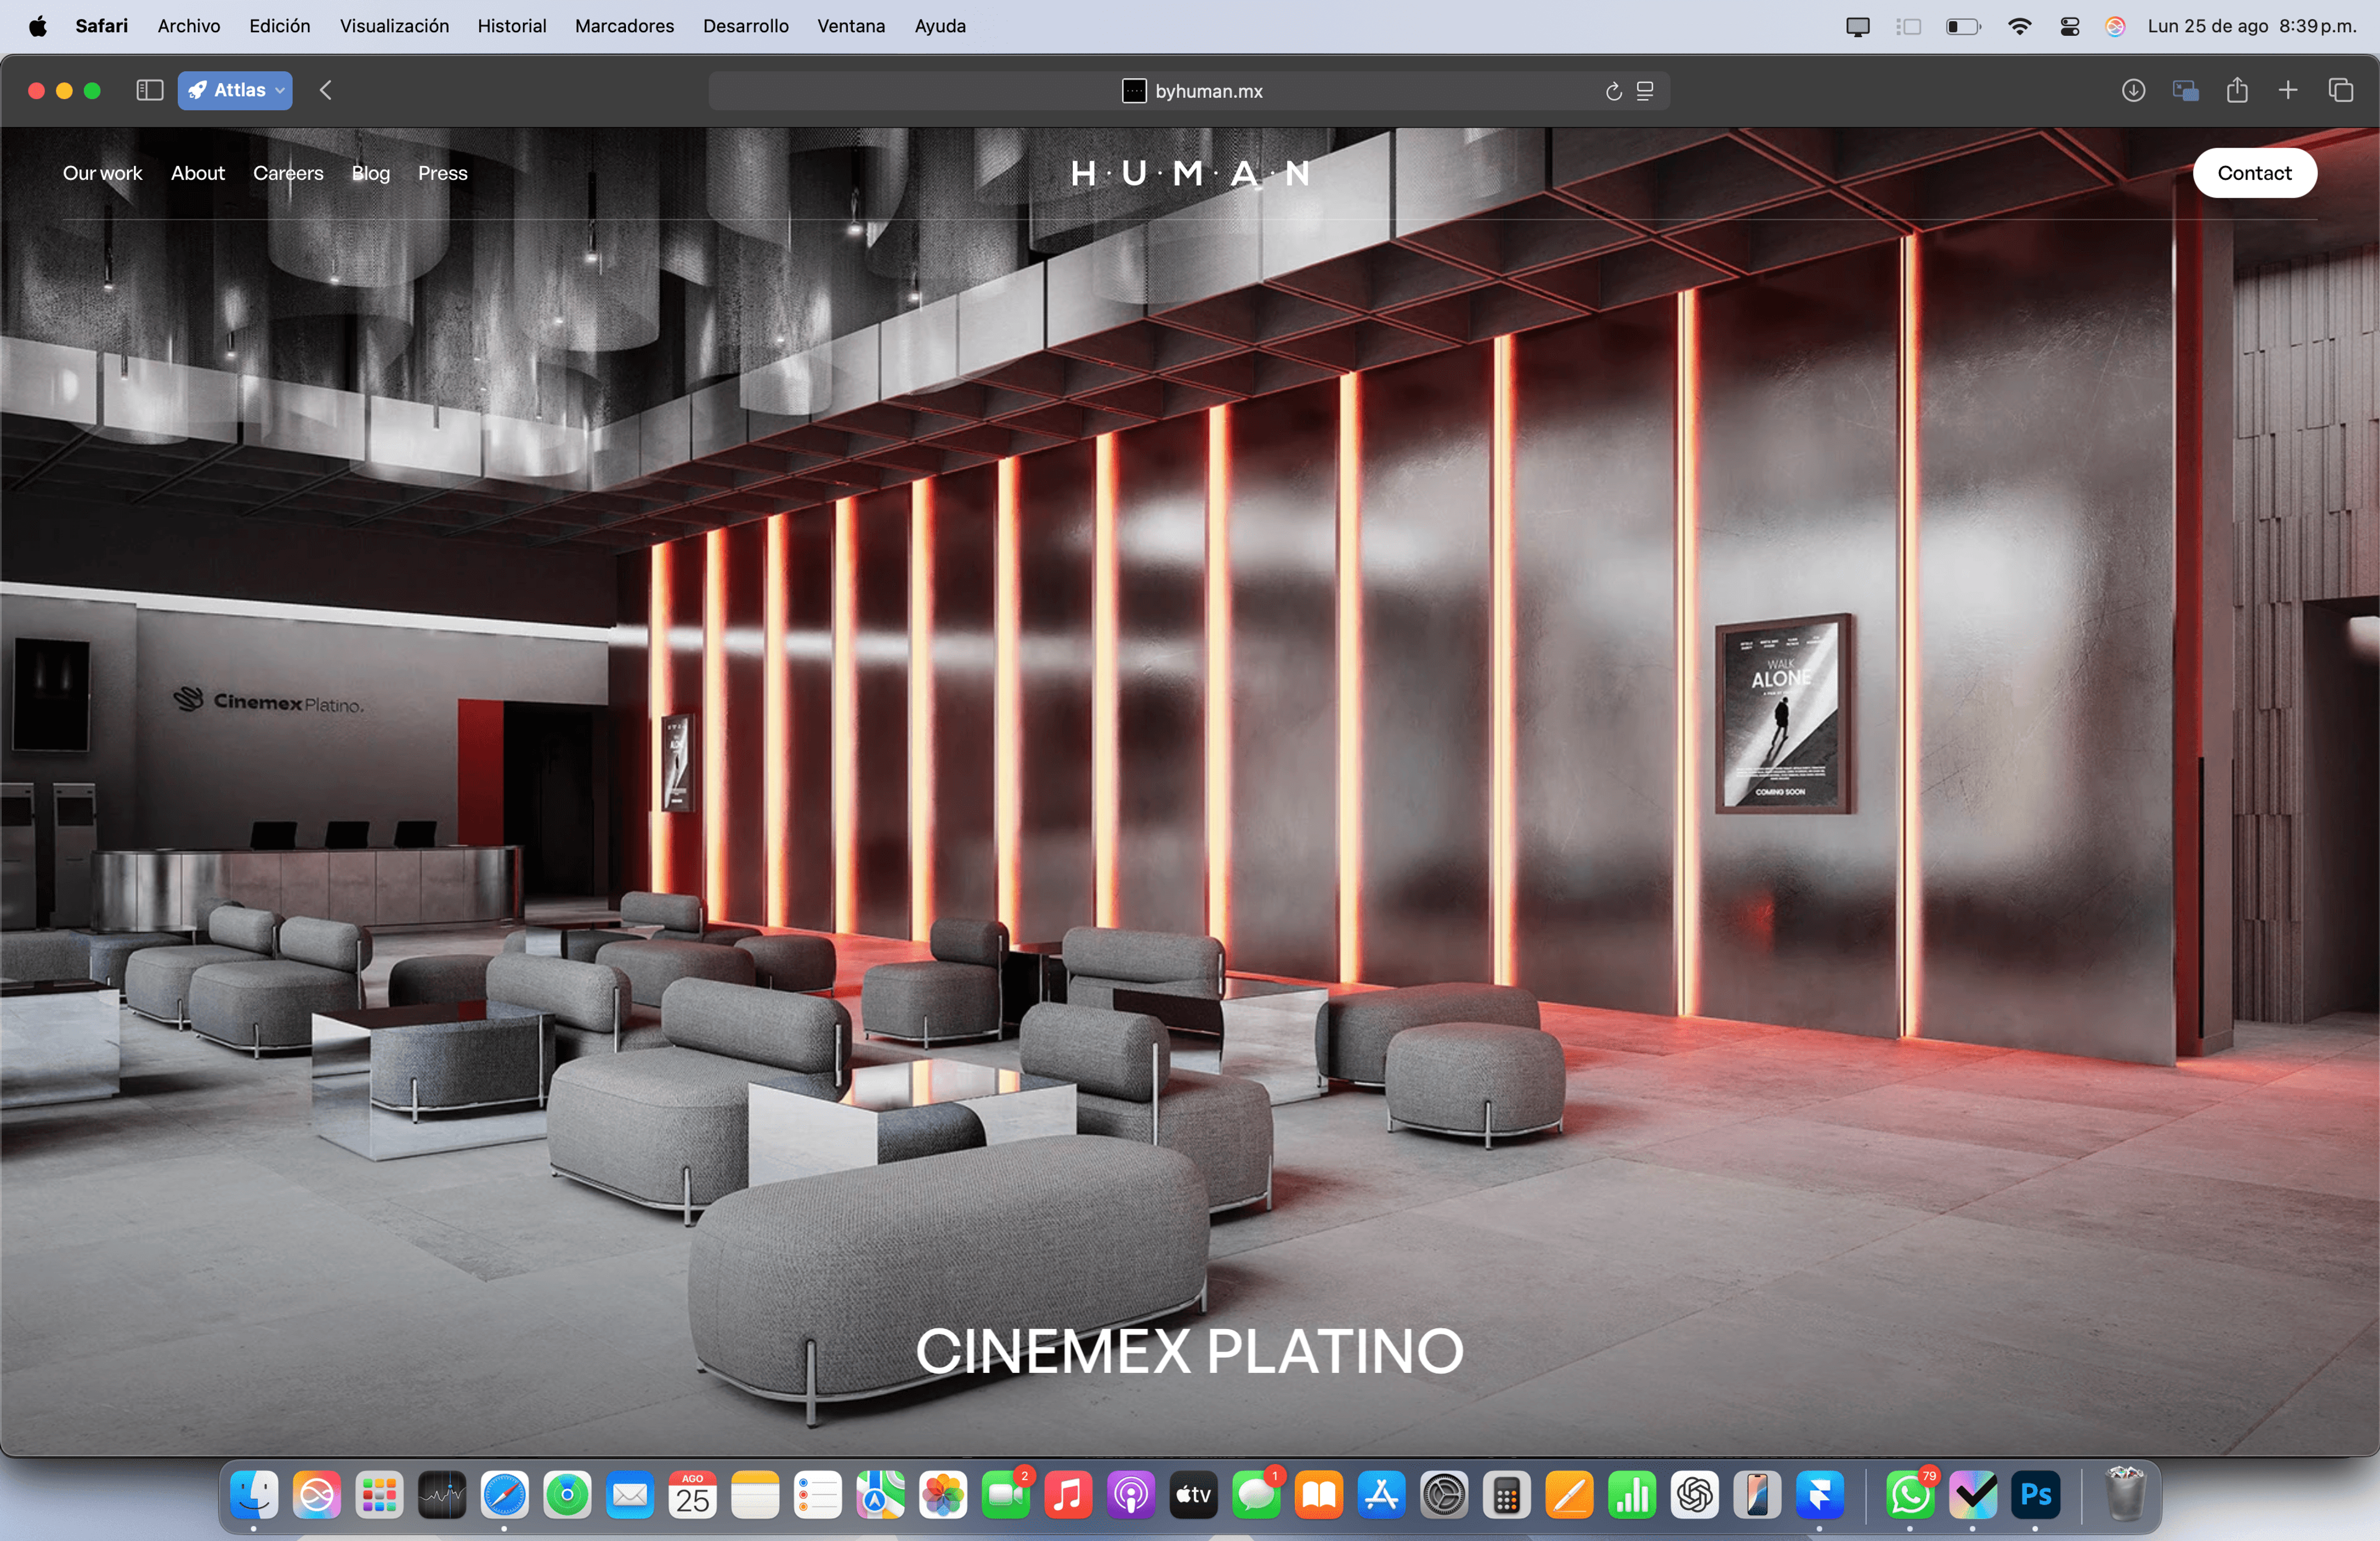The height and width of the screenshot is (1541, 2380).
Task: Open the Share button in toolbar
Action: coord(2237,90)
